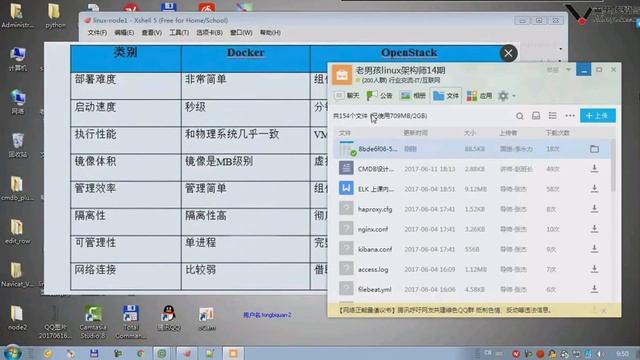
Task: Open the oCam desktop shortcut
Action: [x=207, y=319]
